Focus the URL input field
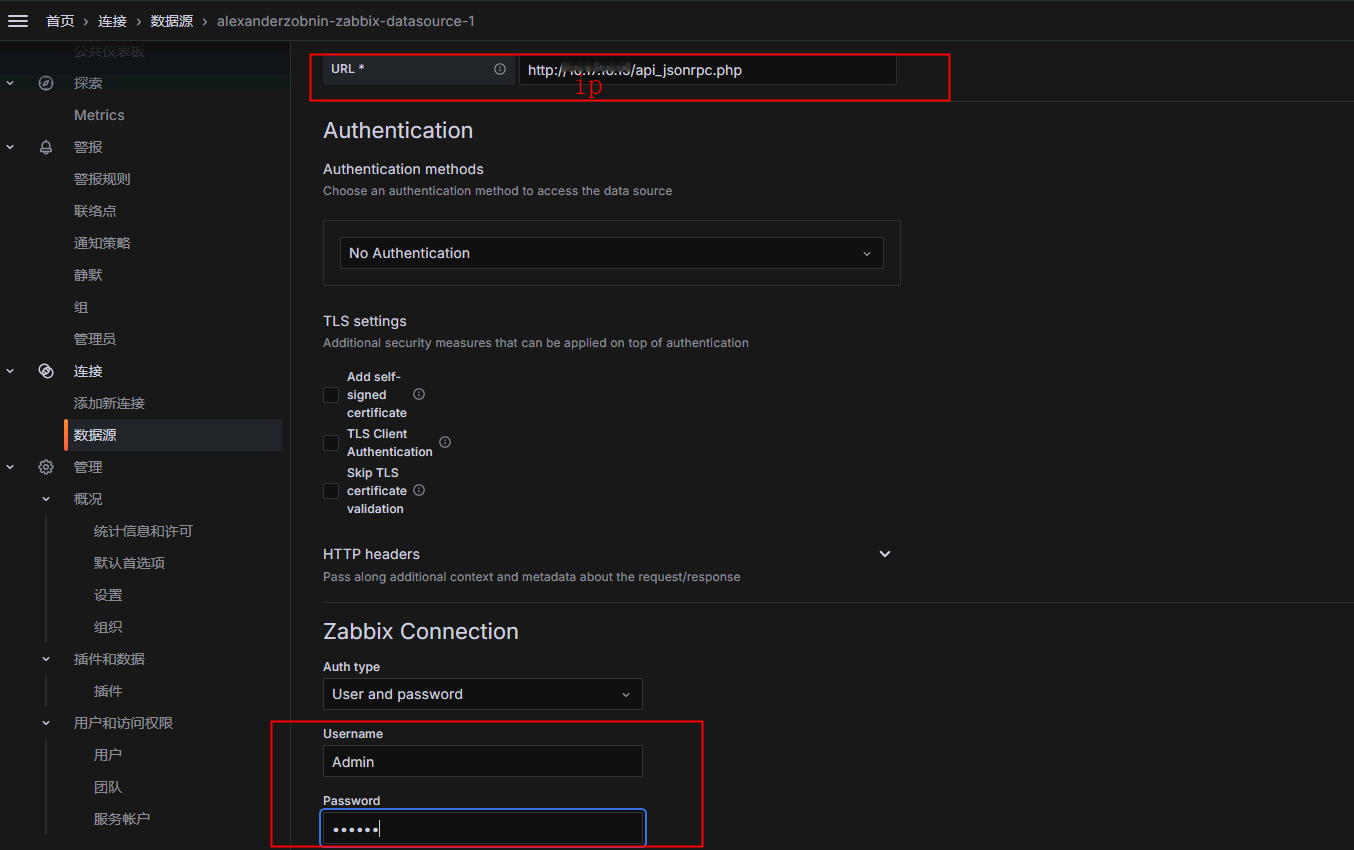1354x850 pixels. [708, 70]
